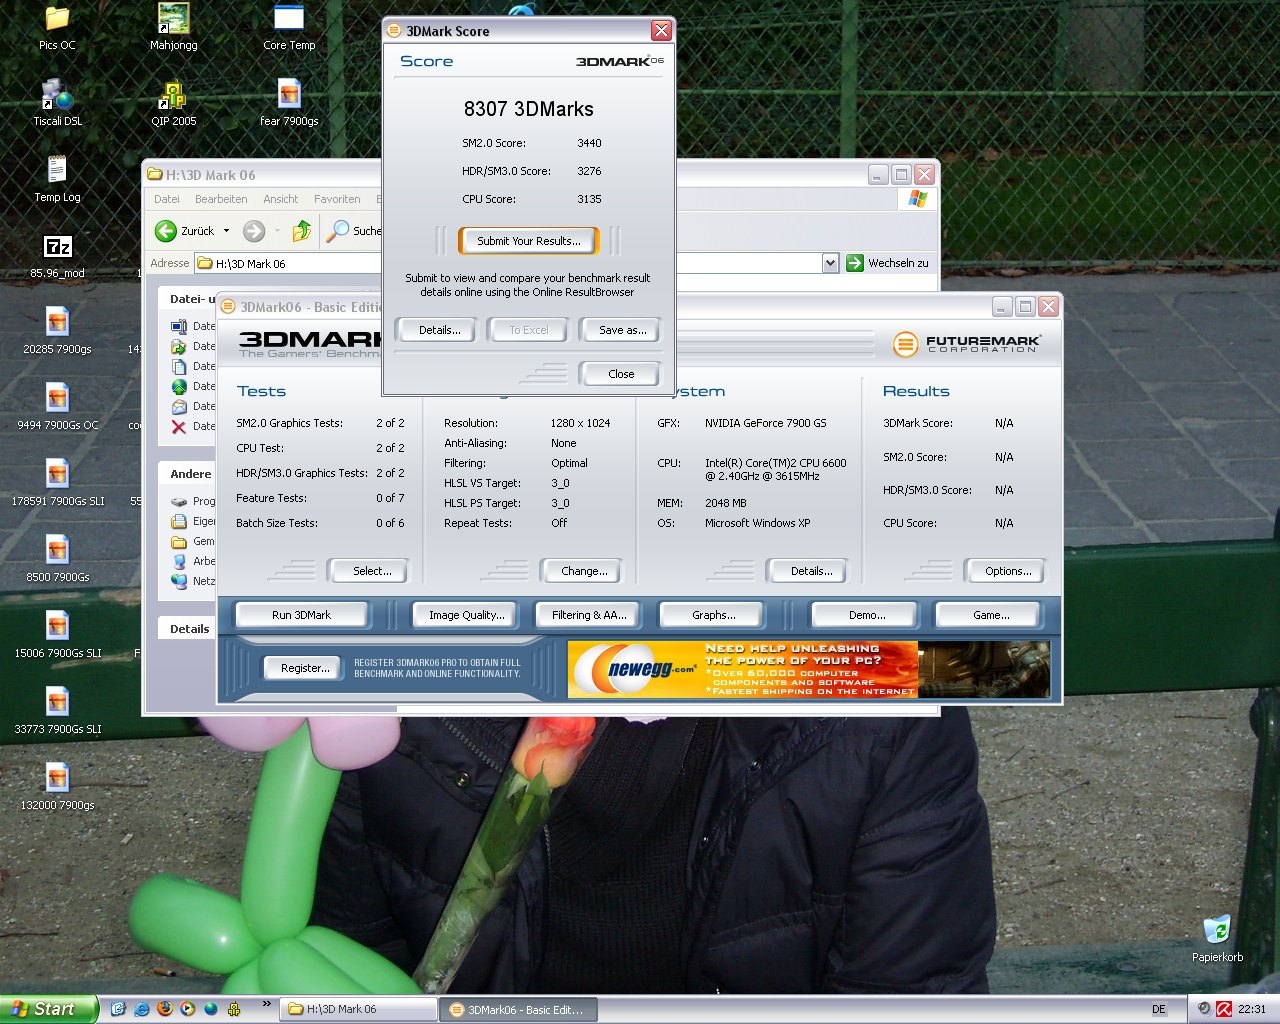This screenshot has width=1280, height=1024.
Task: Click the Start button
Action: [x=49, y=1009]
